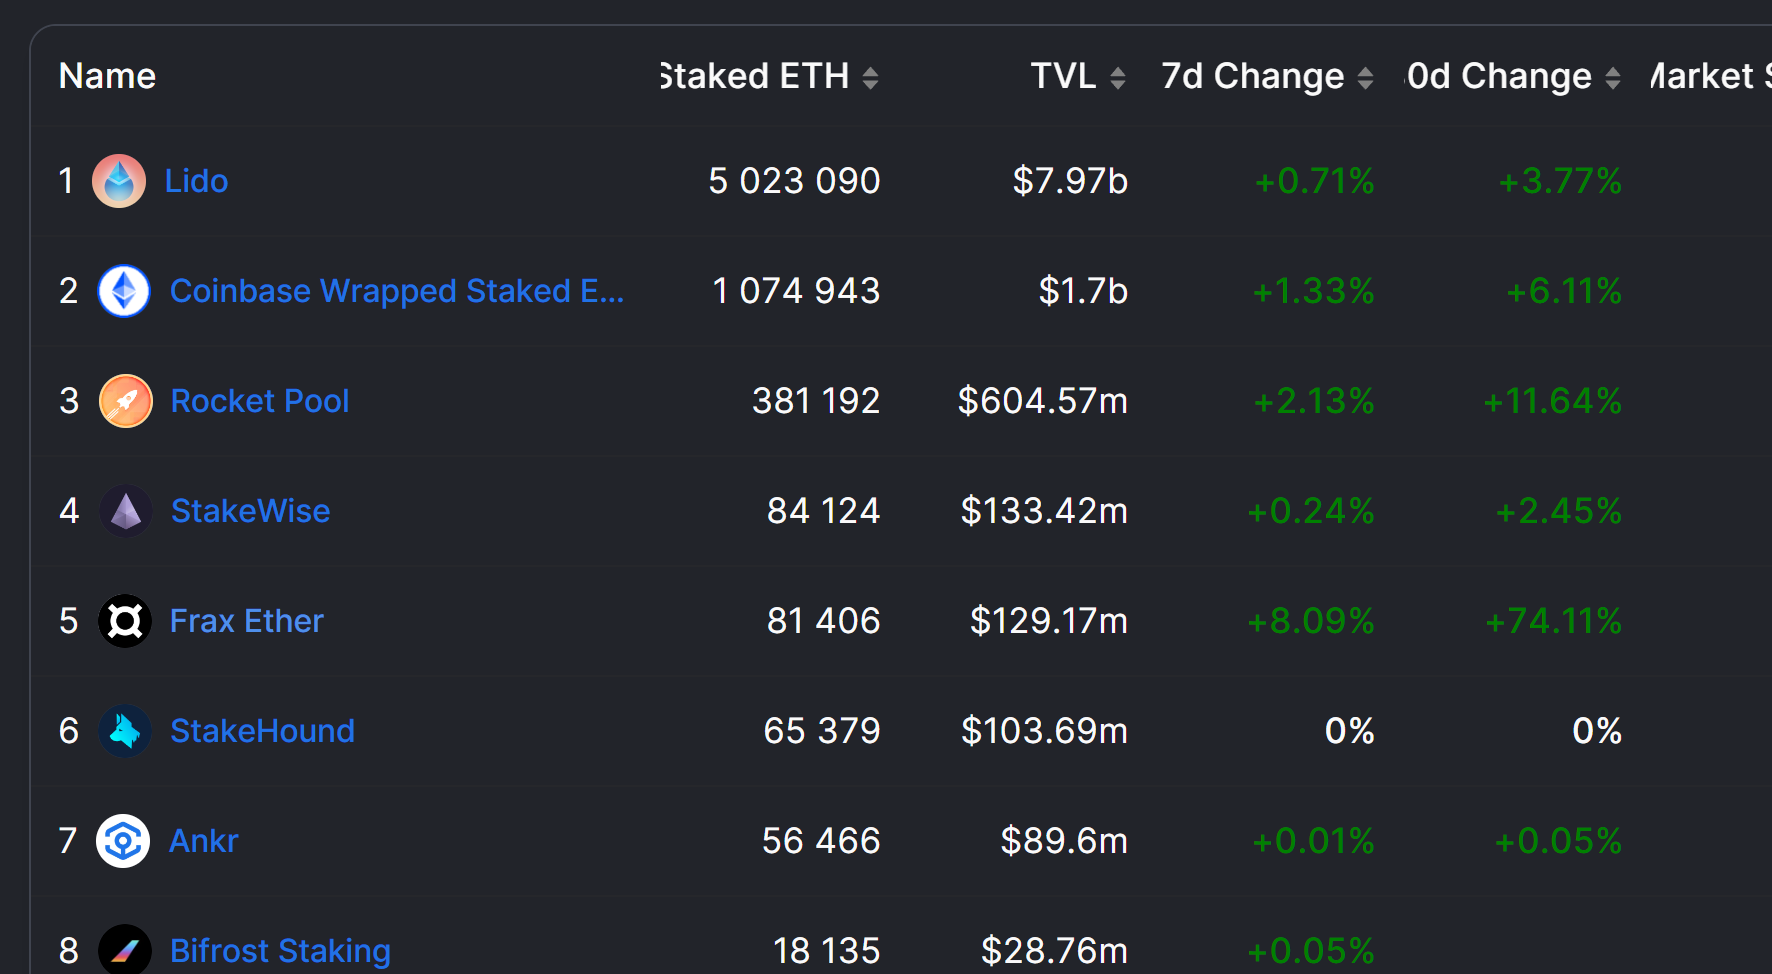Click the Rocket Pool rocket logo
1772x974 pixels.
(126, 401)
